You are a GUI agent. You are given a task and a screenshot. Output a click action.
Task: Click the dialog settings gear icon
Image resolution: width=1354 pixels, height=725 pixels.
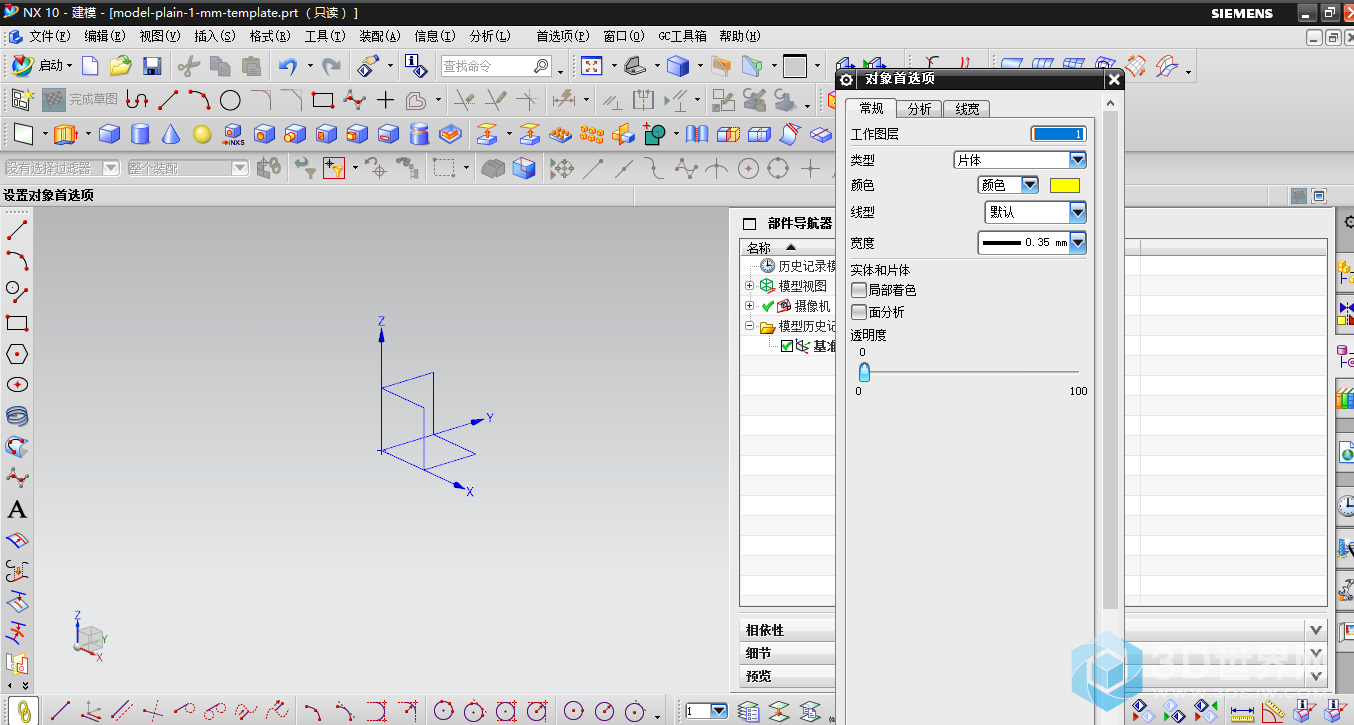point(847,80)
